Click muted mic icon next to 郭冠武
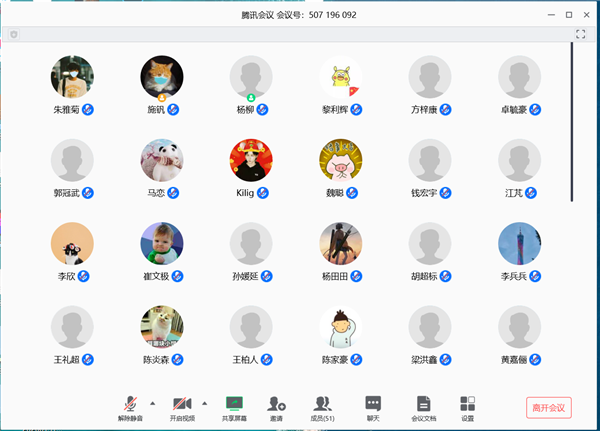Screen dimensions: 600x431 [x=88, y=193]
